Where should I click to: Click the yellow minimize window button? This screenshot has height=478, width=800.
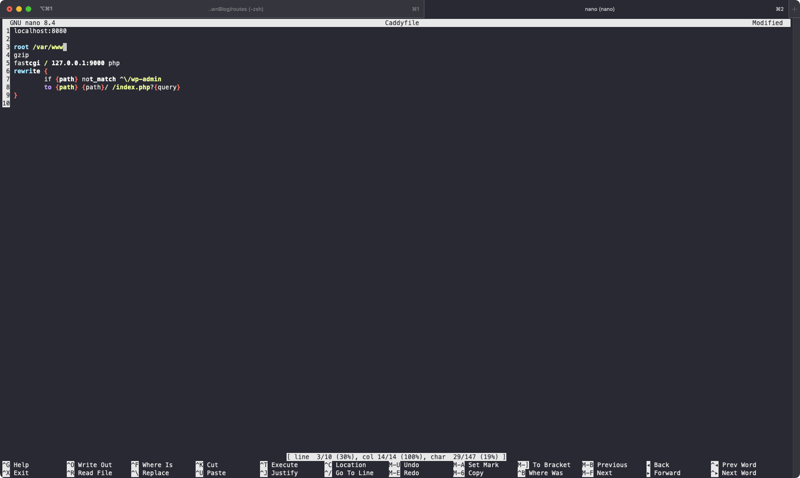coord(19,9)
